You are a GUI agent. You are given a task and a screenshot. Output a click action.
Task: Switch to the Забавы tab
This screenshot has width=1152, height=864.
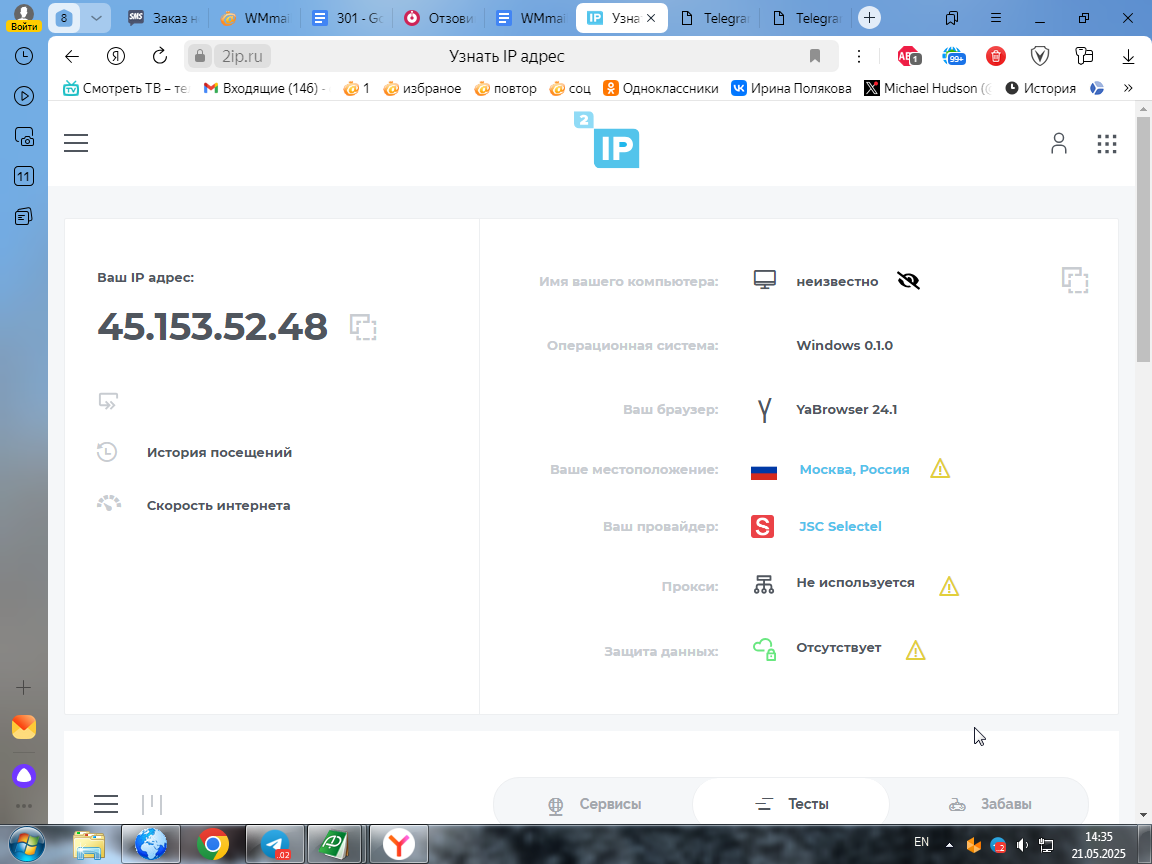click(x=989, y=804)
